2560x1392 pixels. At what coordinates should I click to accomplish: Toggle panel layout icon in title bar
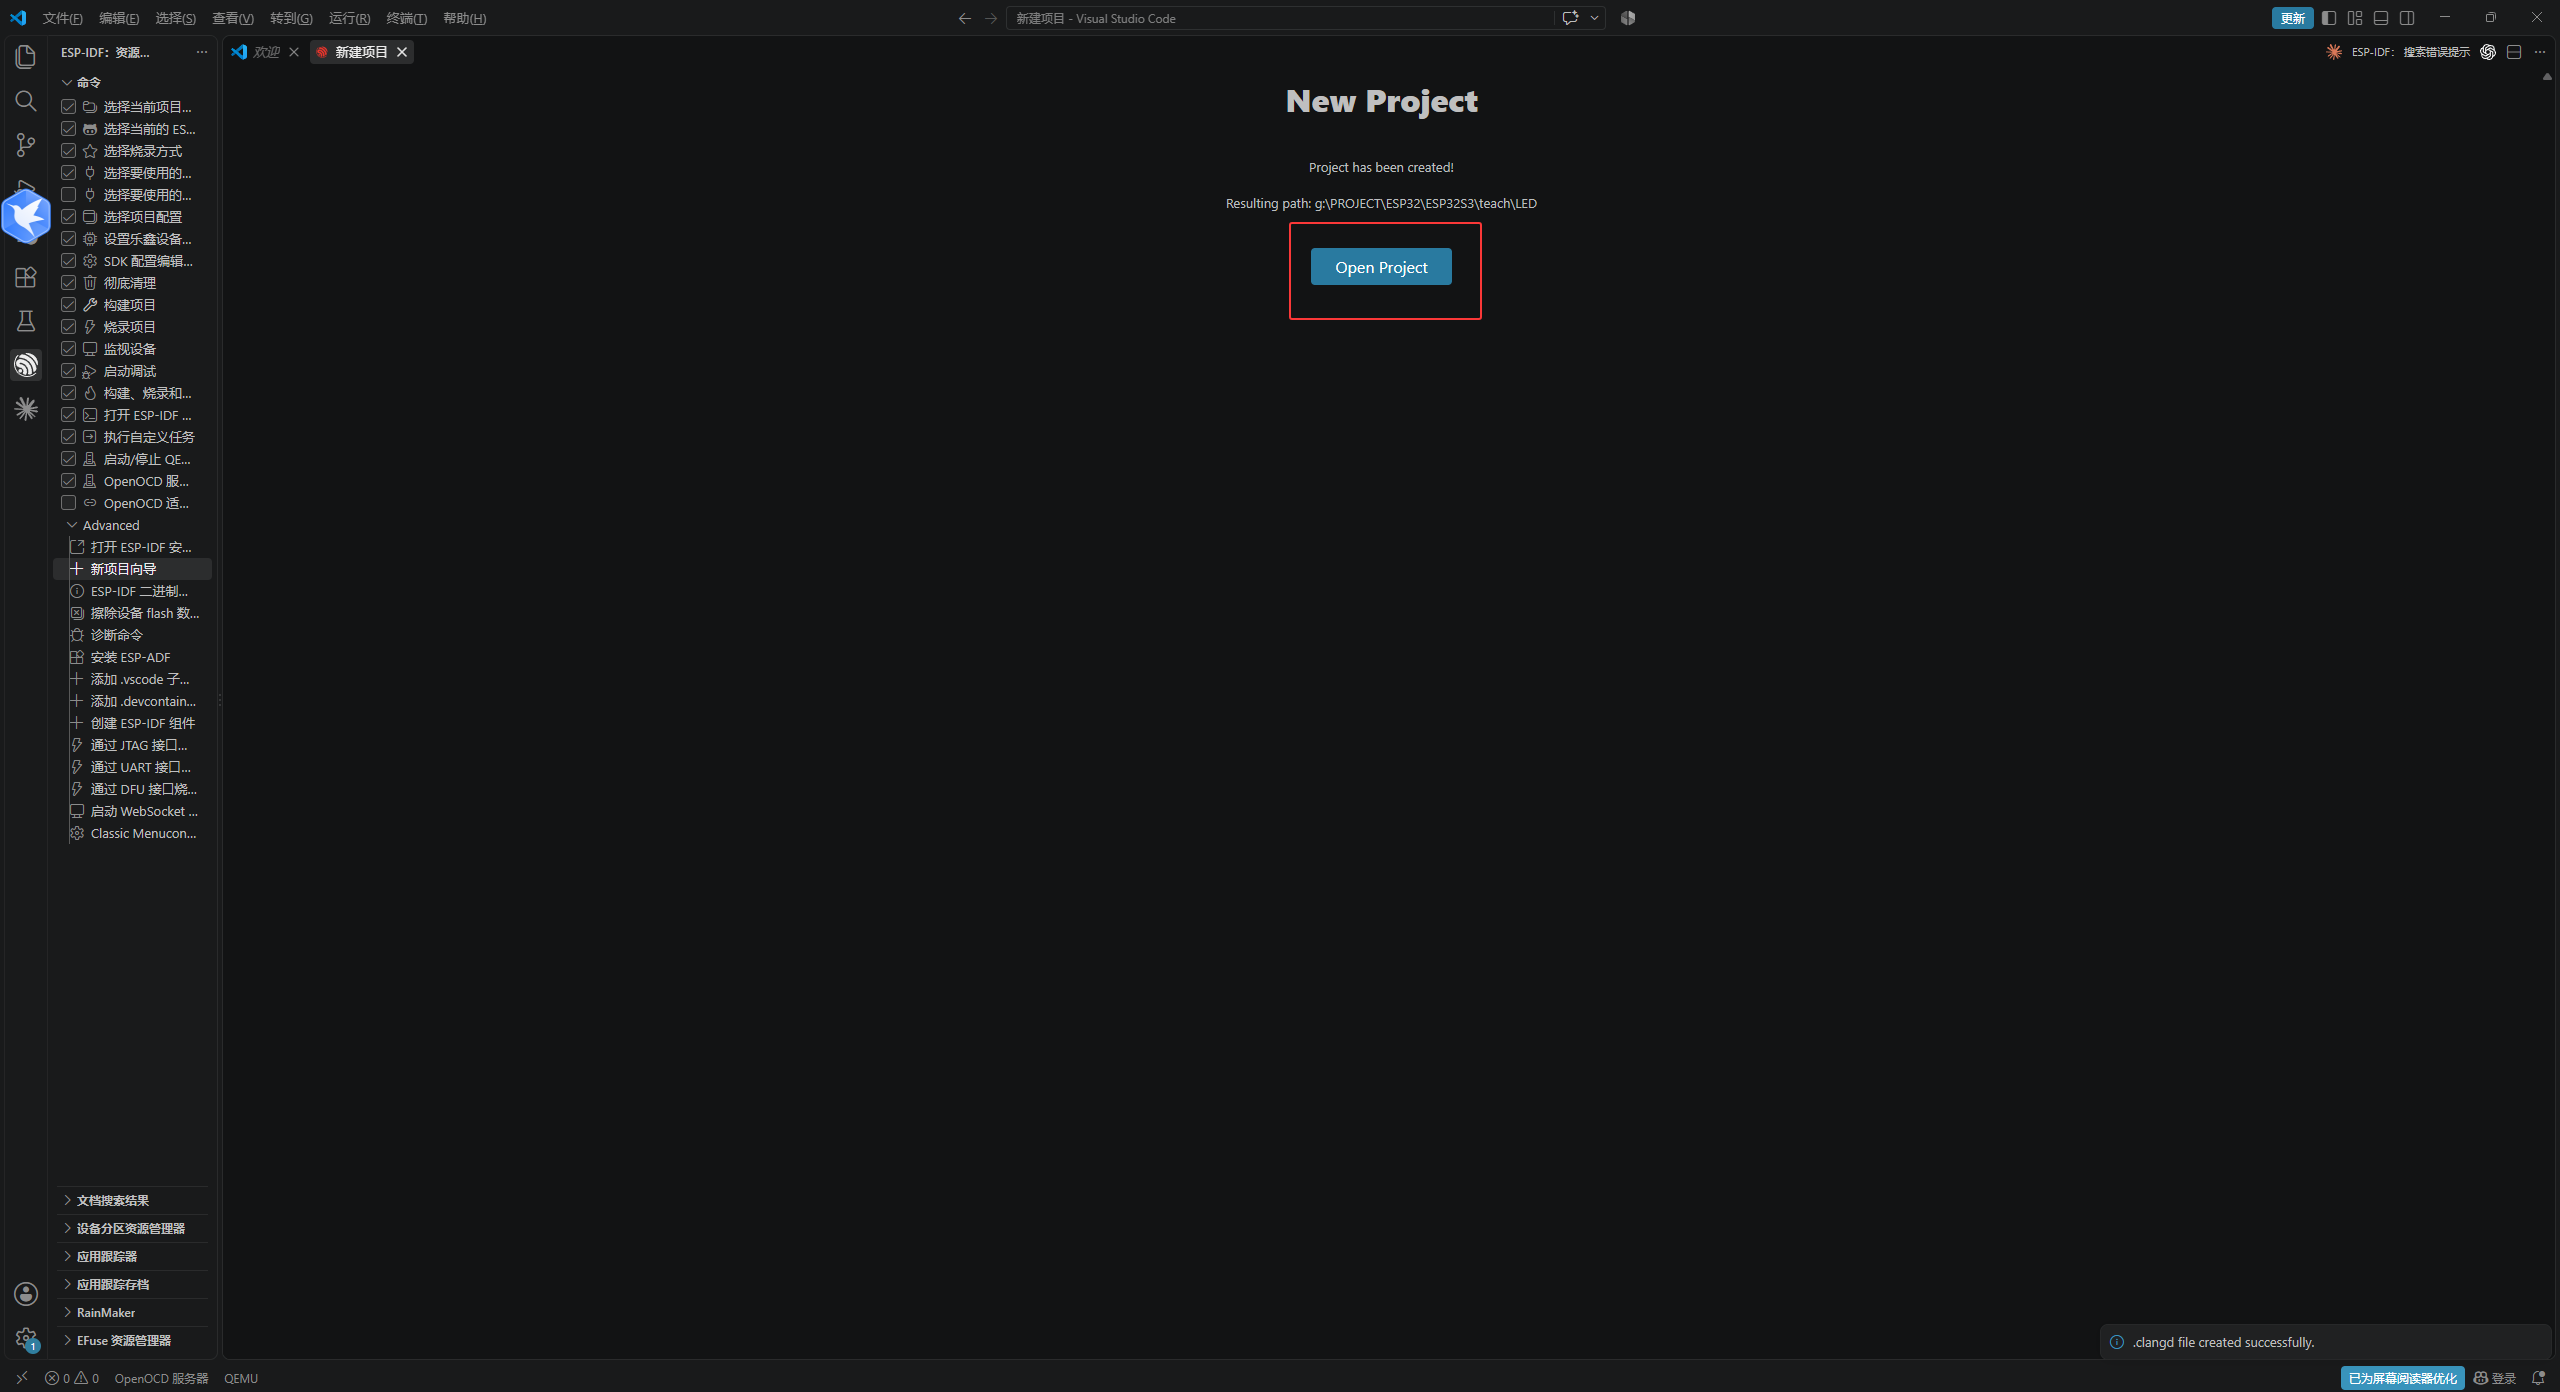click(2381, 18)
